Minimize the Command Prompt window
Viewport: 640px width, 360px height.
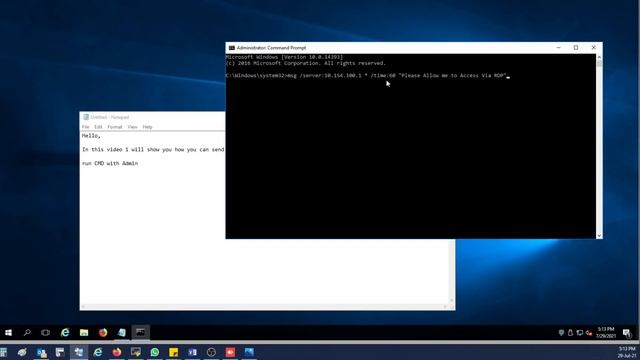point(558,48)
